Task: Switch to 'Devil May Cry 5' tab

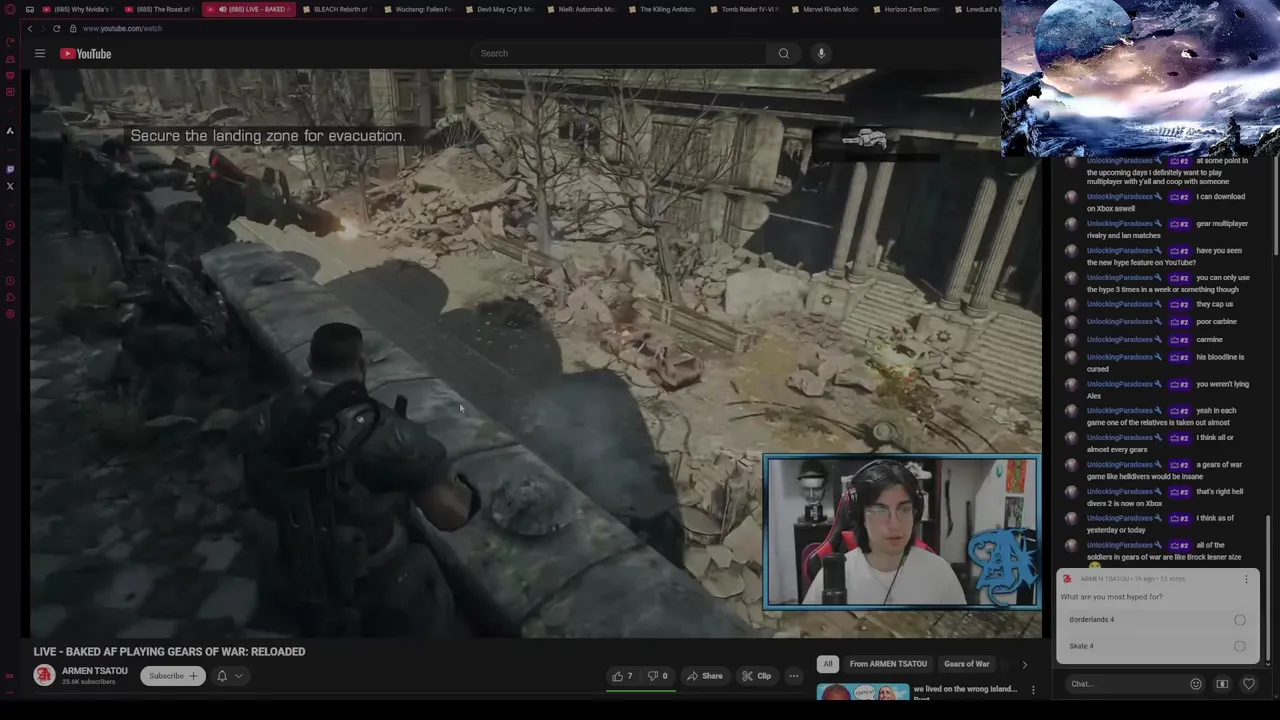Action: click(x=498, y=9)
